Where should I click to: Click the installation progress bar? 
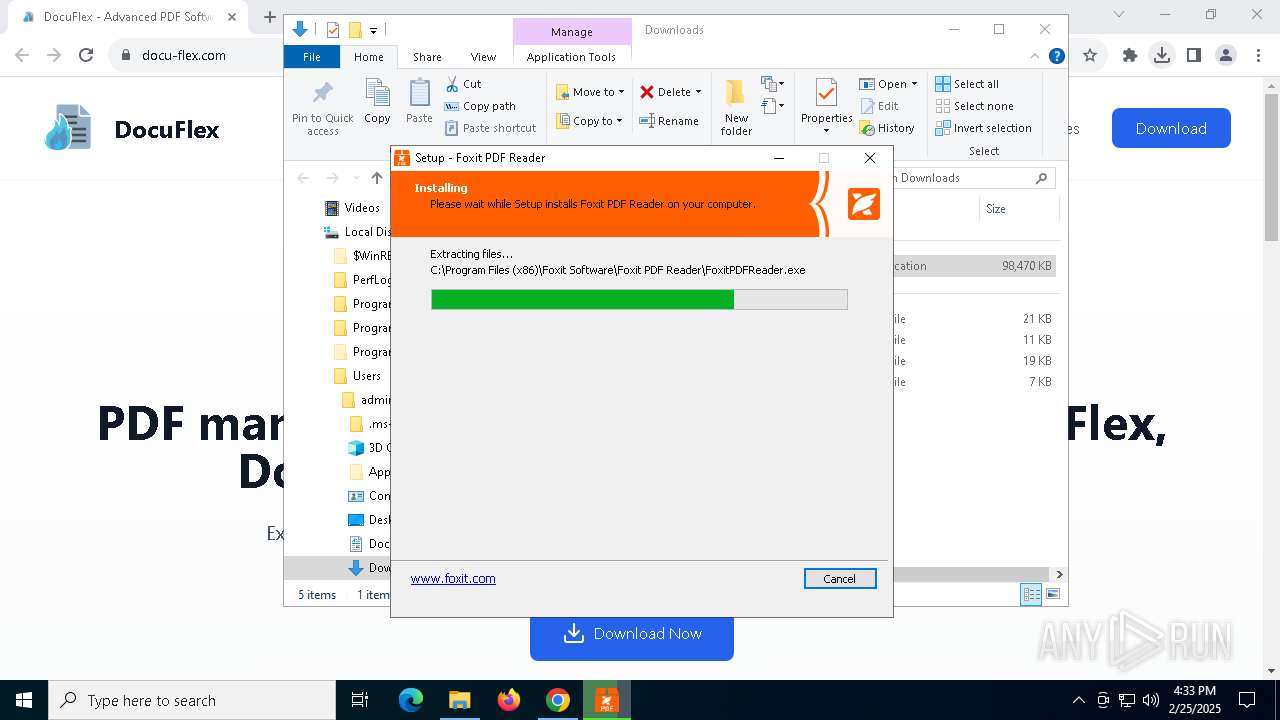(639, 299)
